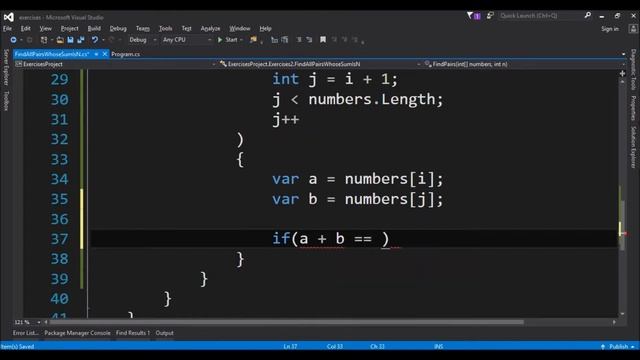640x360 pixels.
Task: Open the Build menu
Action: pos(94,29)
